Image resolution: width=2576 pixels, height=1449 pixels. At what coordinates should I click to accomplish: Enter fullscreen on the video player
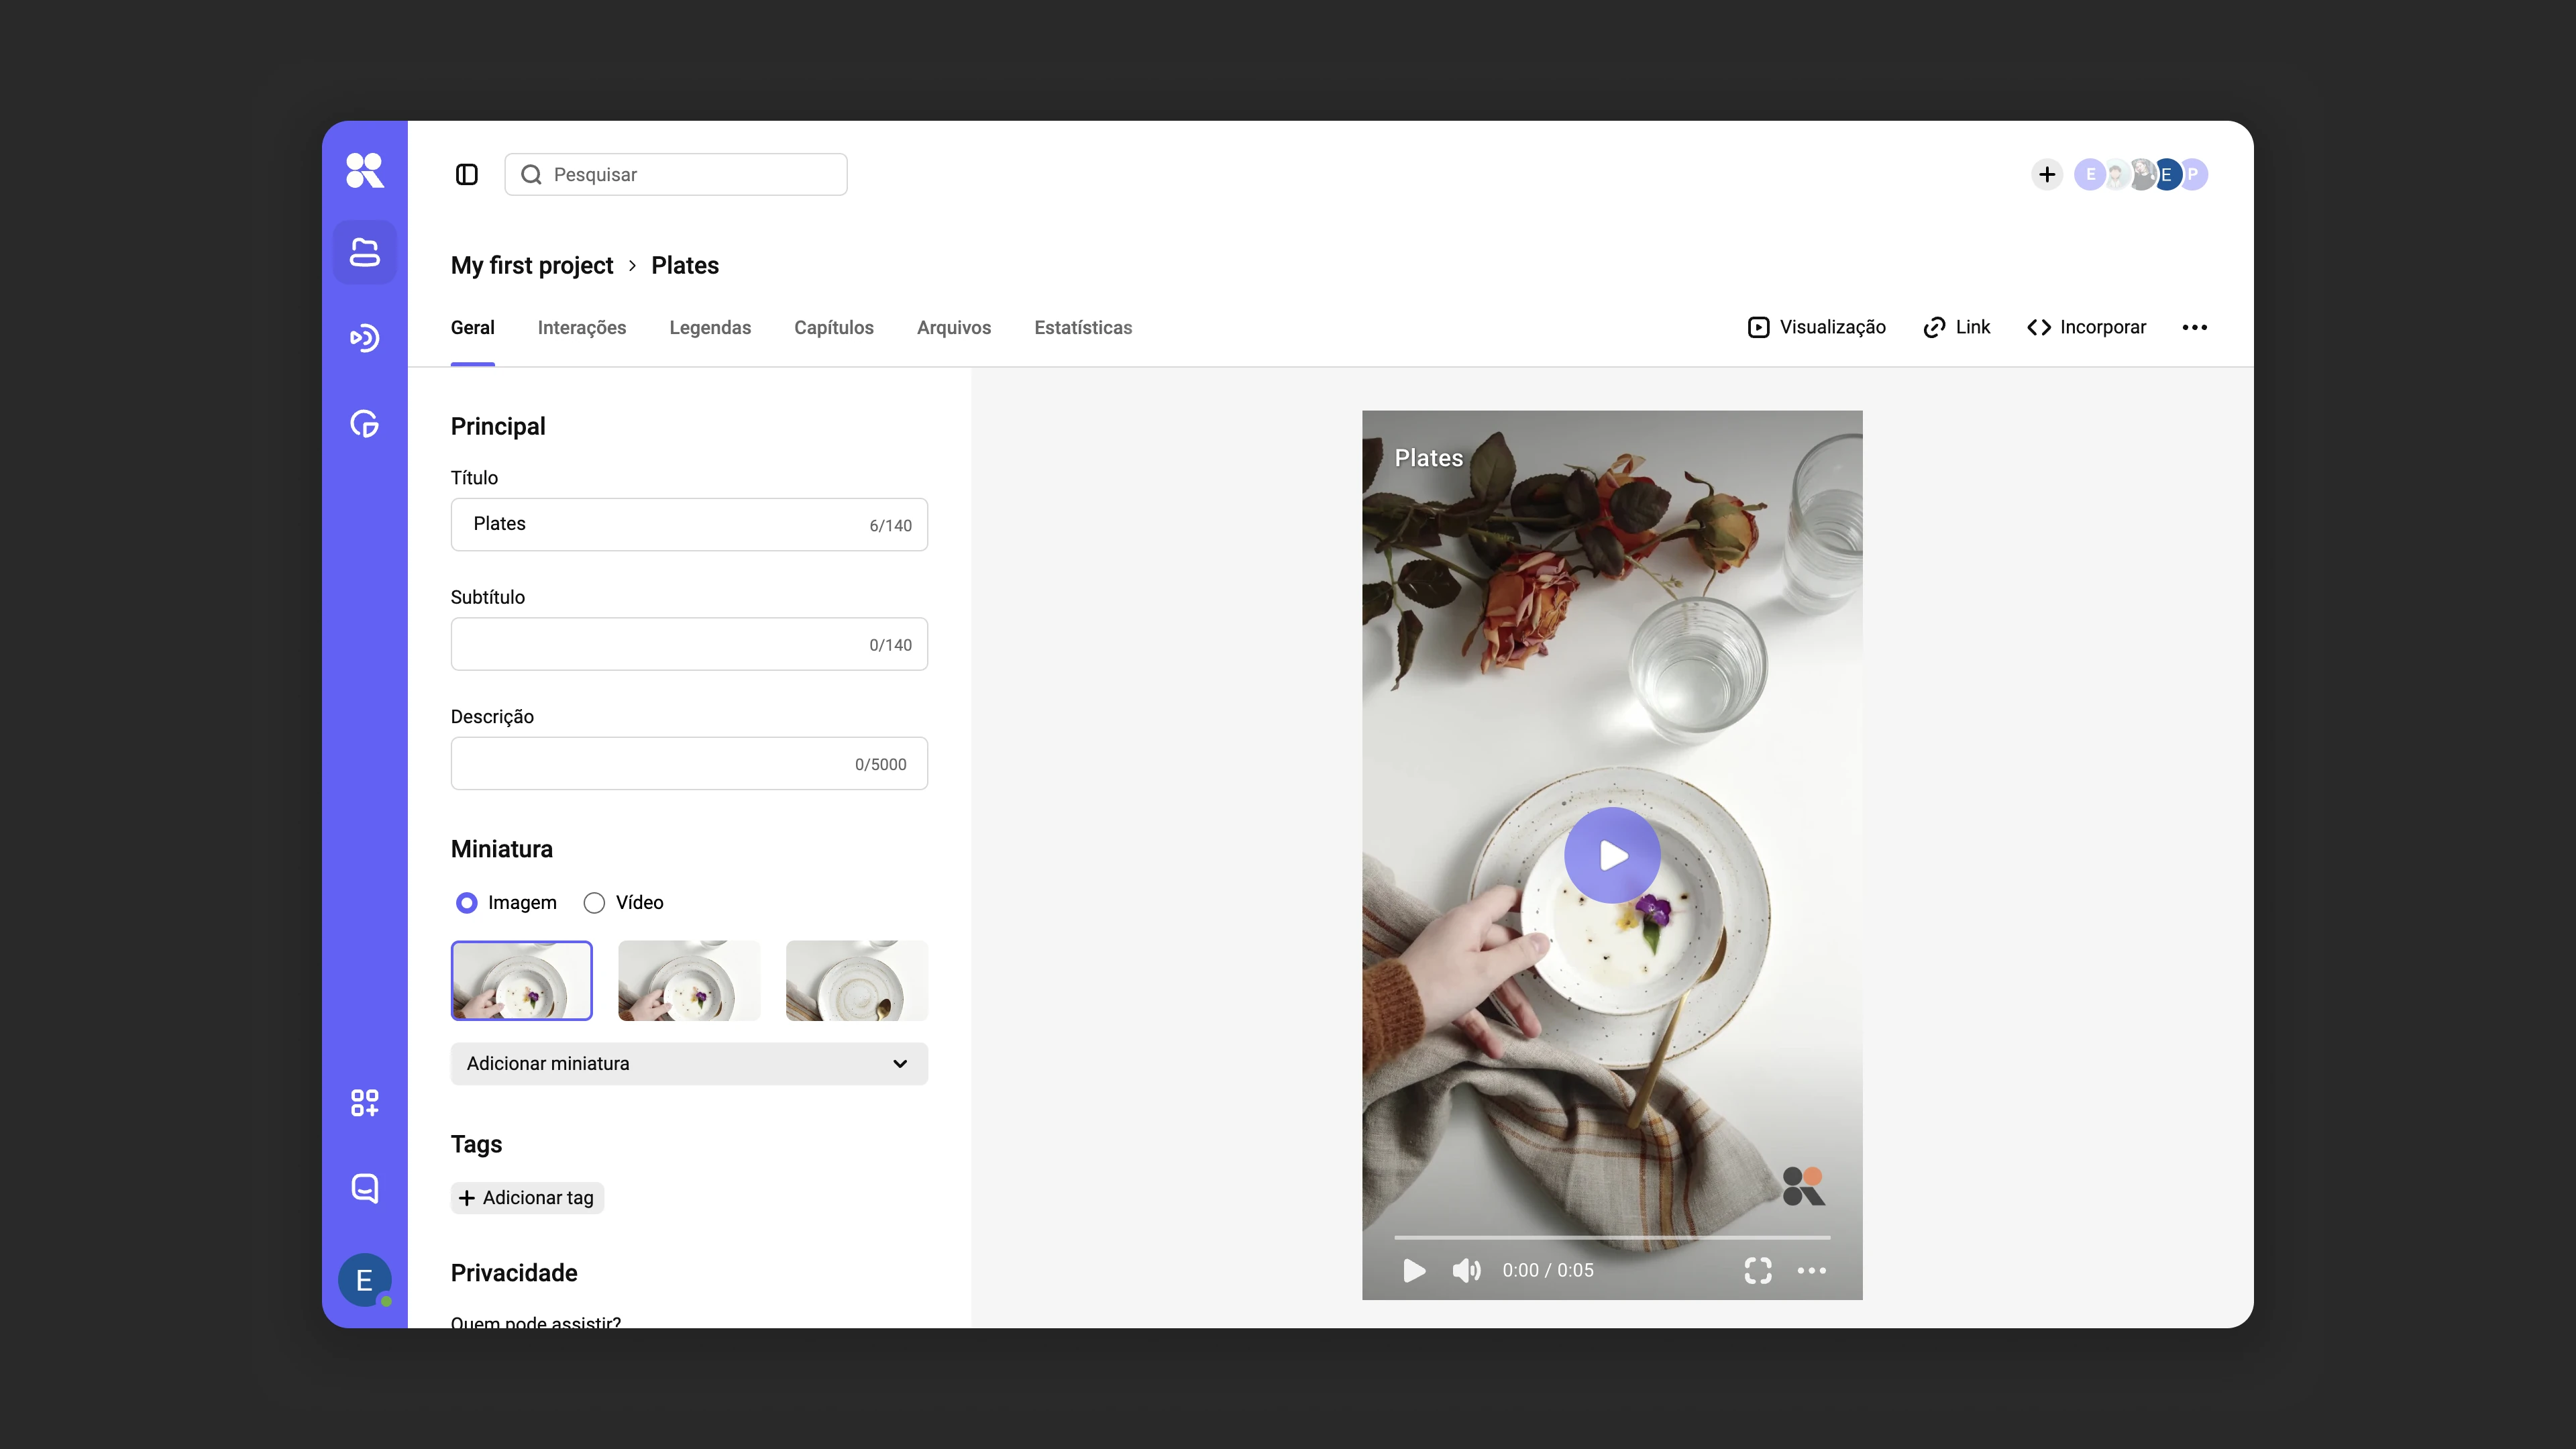[x=1757, y=1270]
